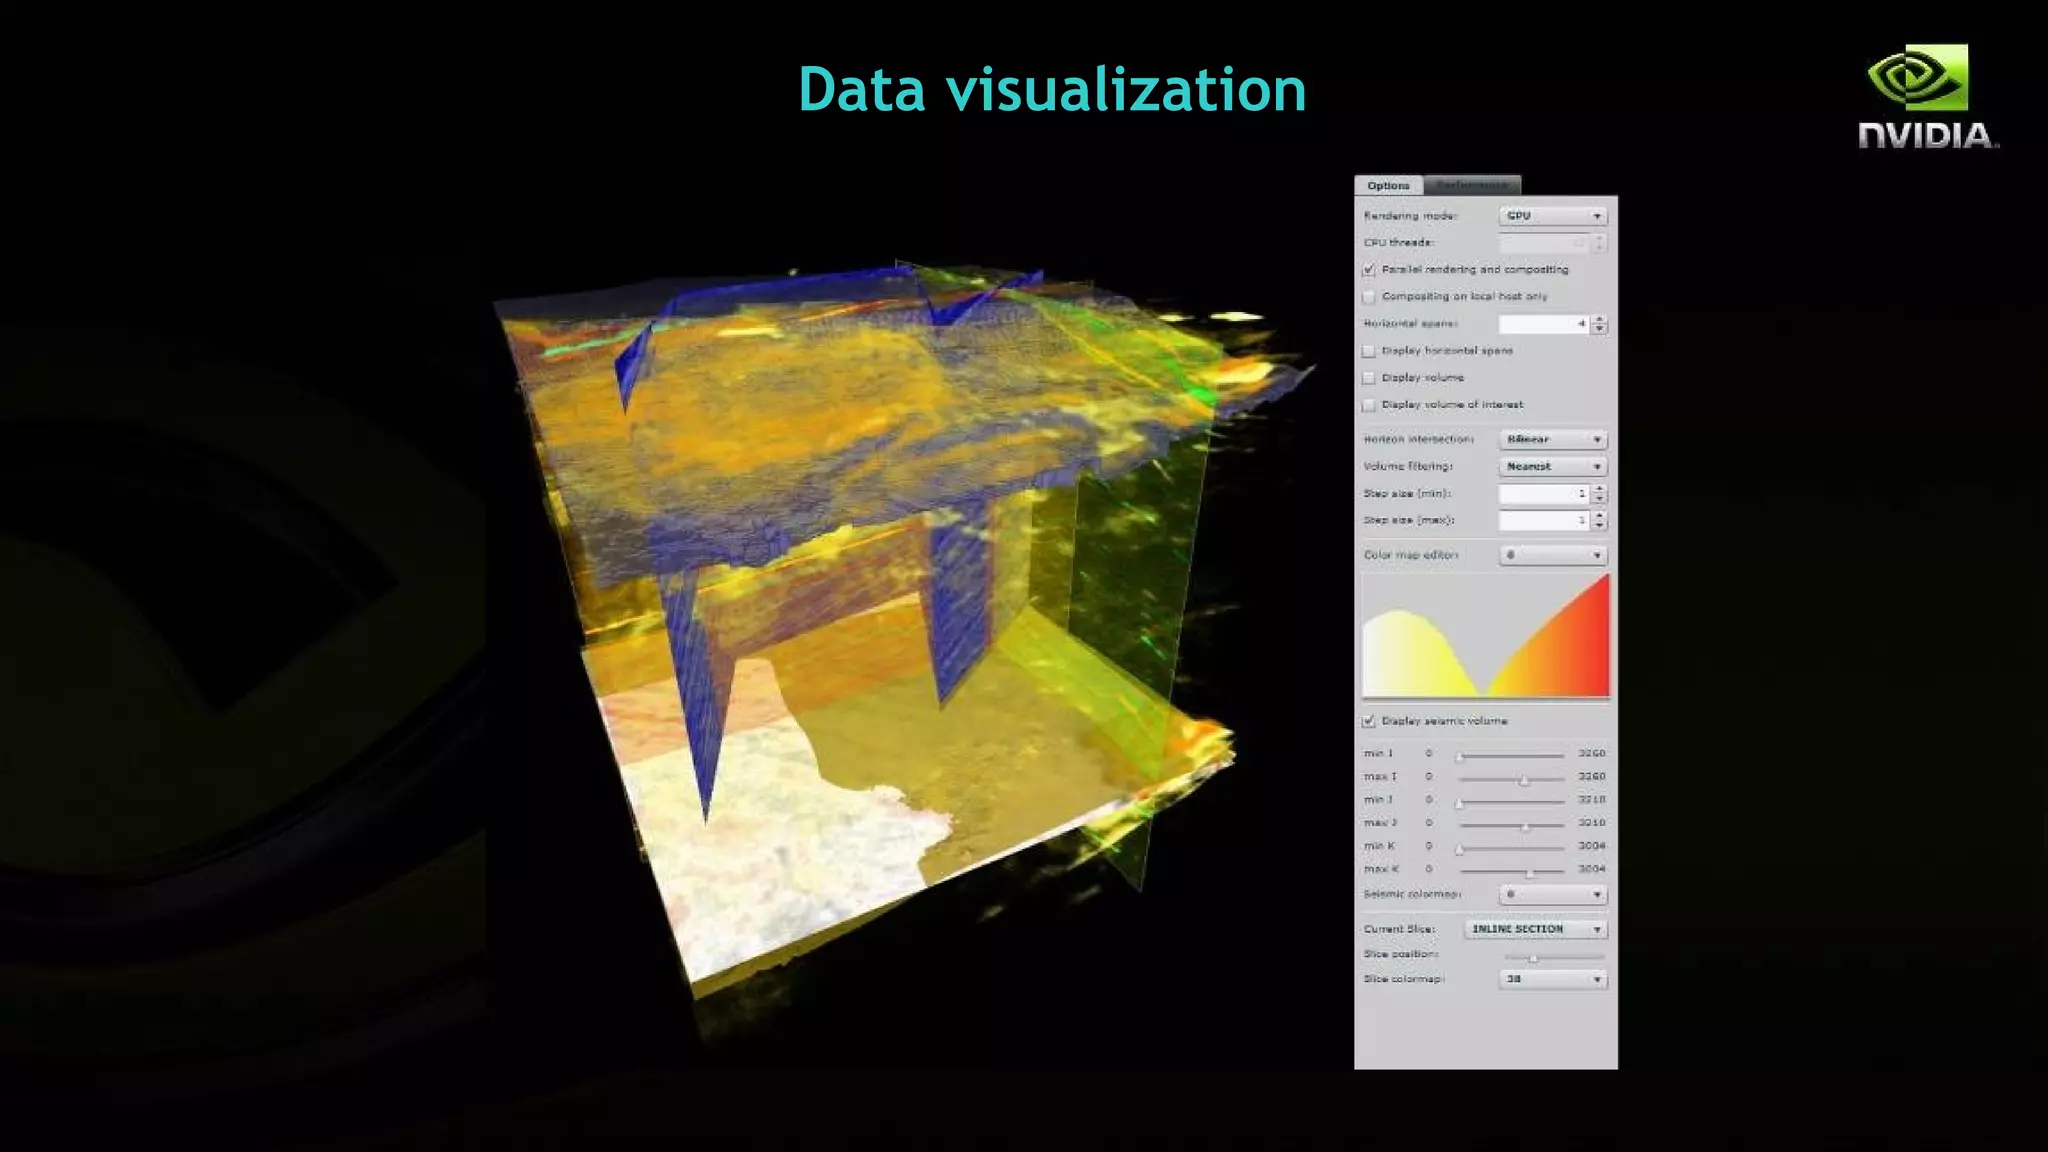Image resolution: width=2048 pixels, height=1152 pixels.
Task: Toggle Parallel rendering and compositing checkbox
Action: coord(1369,270)
